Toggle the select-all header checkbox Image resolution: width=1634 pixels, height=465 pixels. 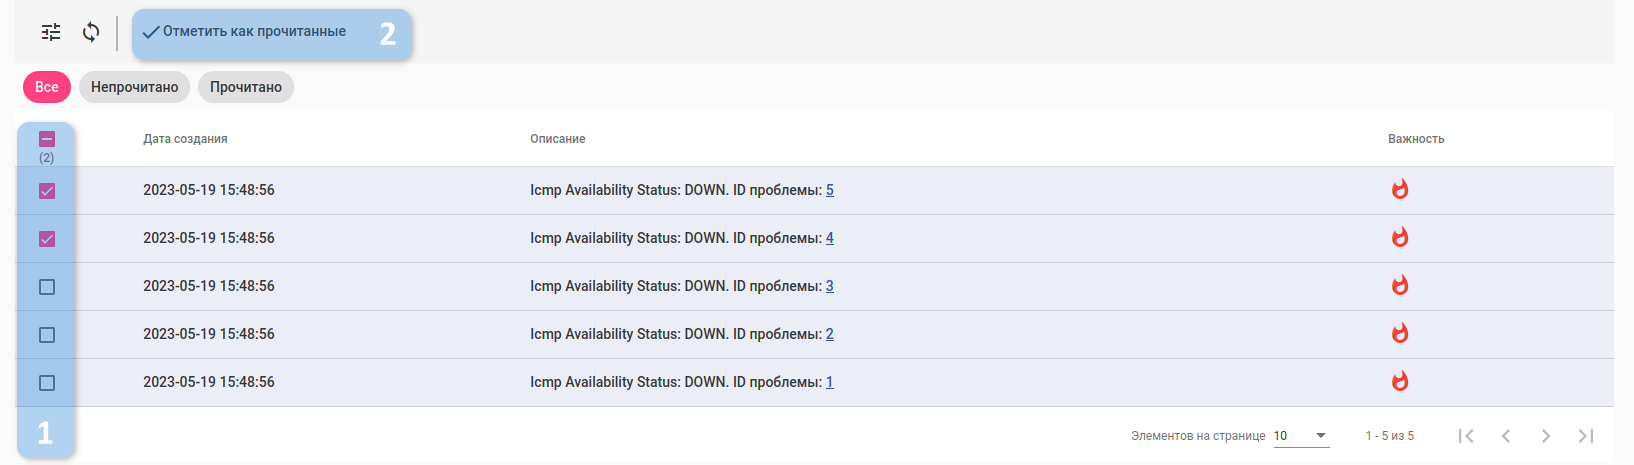pos(47,139)
